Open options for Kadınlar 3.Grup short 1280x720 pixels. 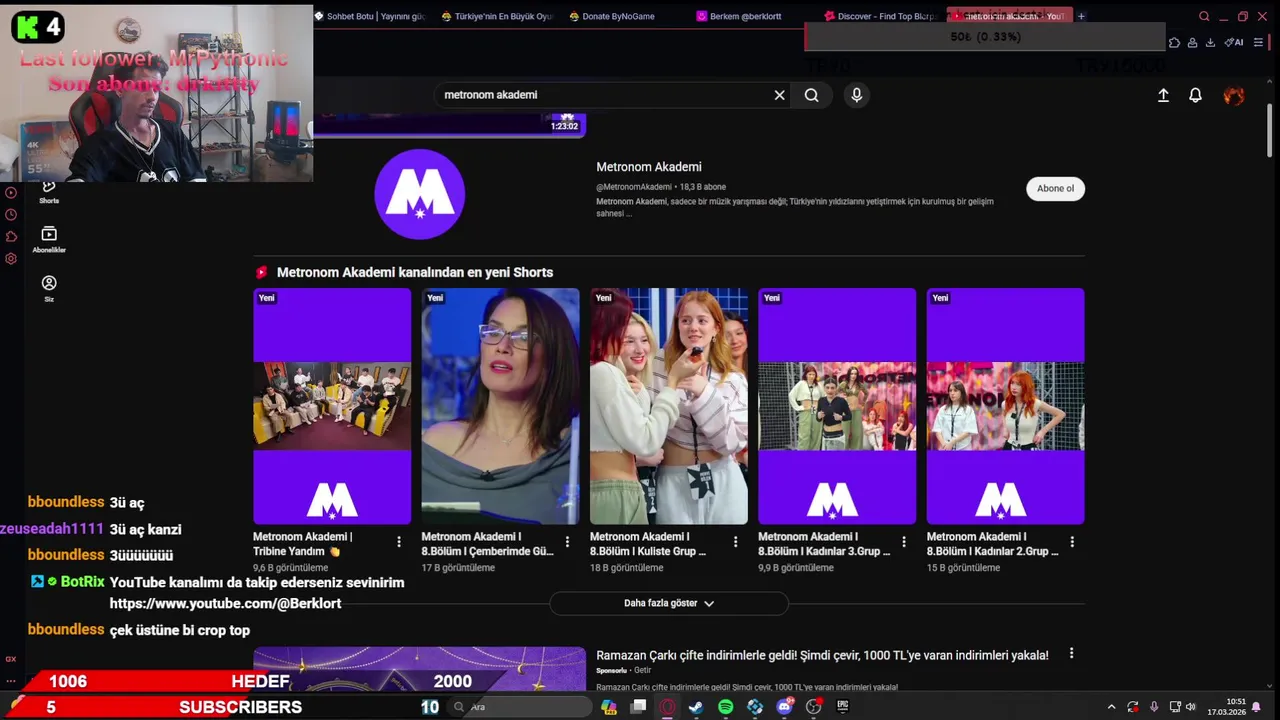pos(904,542)
